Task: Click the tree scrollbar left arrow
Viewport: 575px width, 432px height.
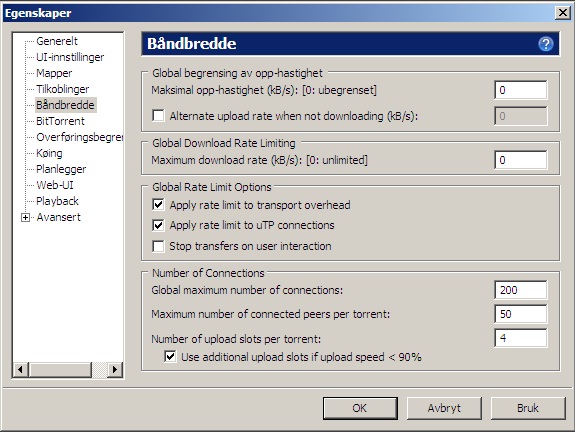Action: tap(21, 369)
